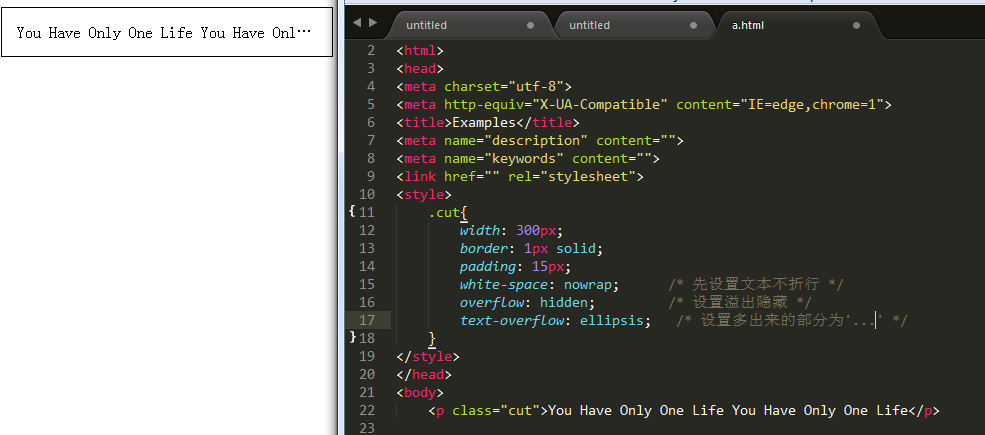Click rel="stylesheet" on line 9
The height and width of the screenshot is (435, 985).
point(572,177)
